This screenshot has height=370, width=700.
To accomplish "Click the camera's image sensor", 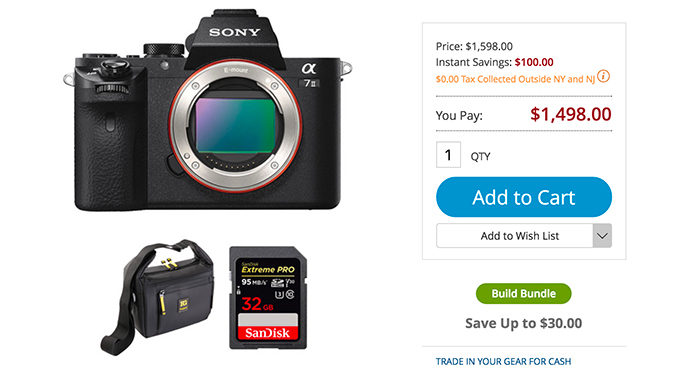I will [x=235, y=126].
